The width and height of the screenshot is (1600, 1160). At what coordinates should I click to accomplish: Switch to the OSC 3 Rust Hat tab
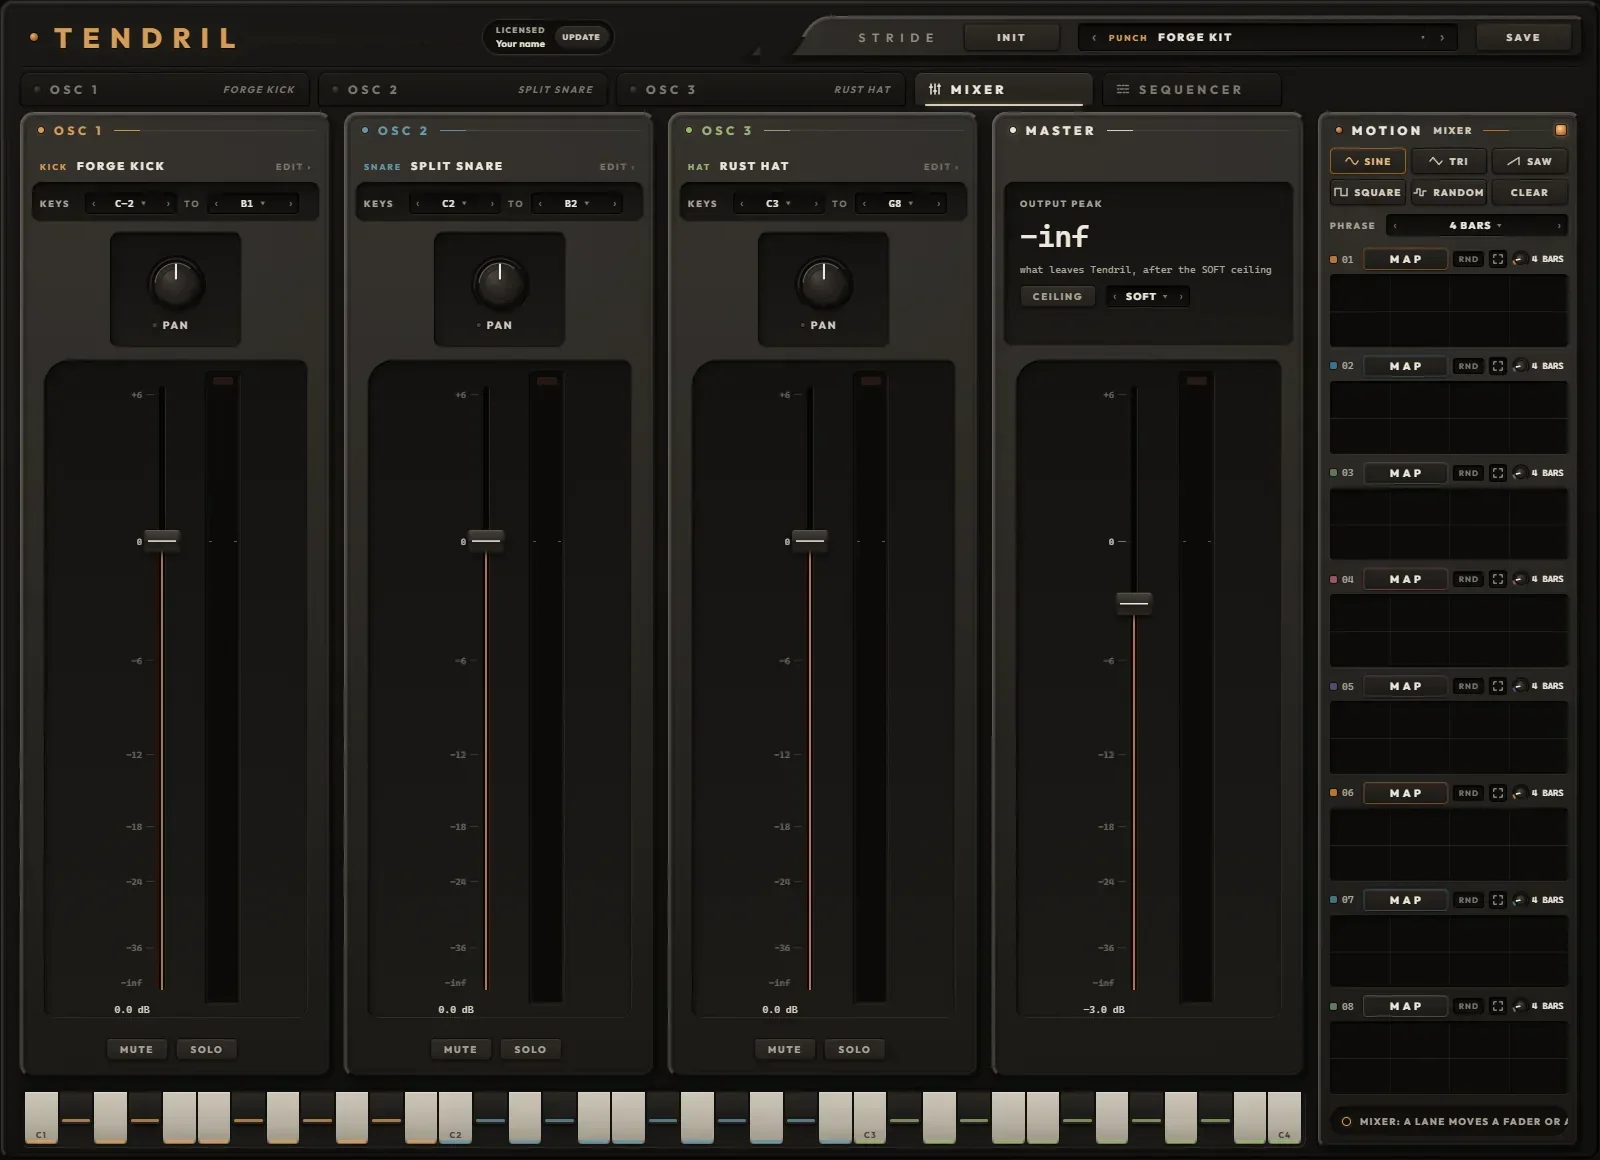click(761, 89)
